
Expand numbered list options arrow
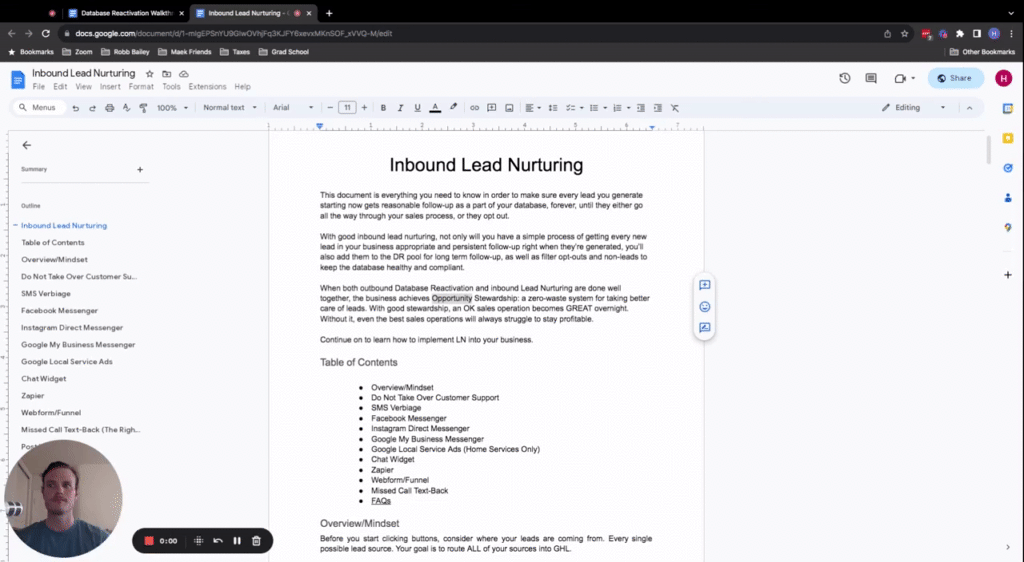(628, 108)
